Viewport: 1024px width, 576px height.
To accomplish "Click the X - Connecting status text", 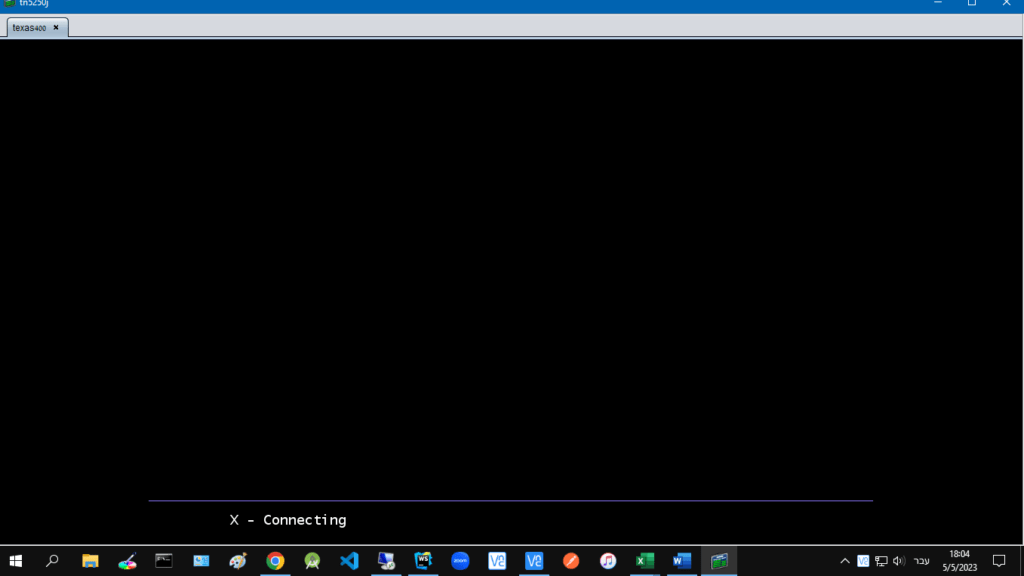I will click(287, 520).
